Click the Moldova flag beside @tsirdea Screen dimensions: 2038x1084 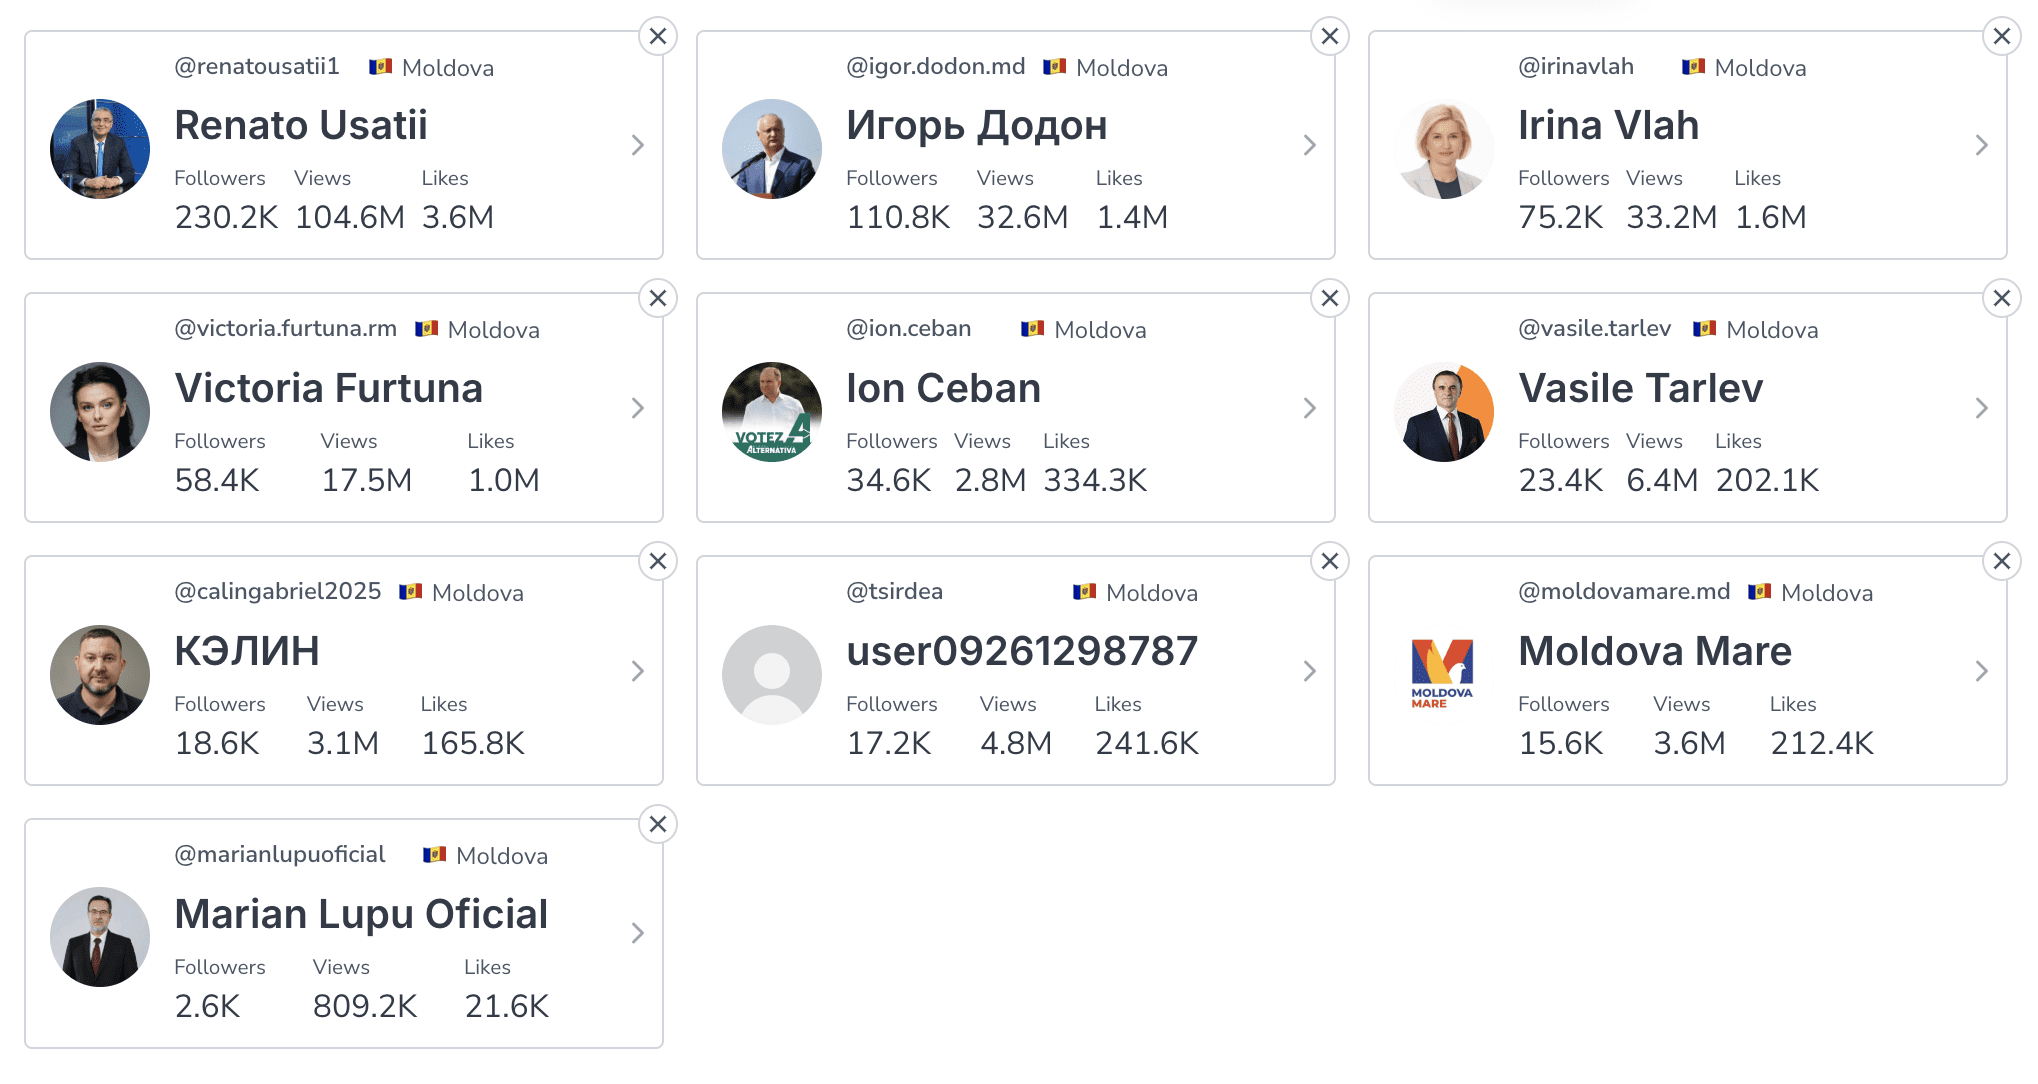[1084, 592]
